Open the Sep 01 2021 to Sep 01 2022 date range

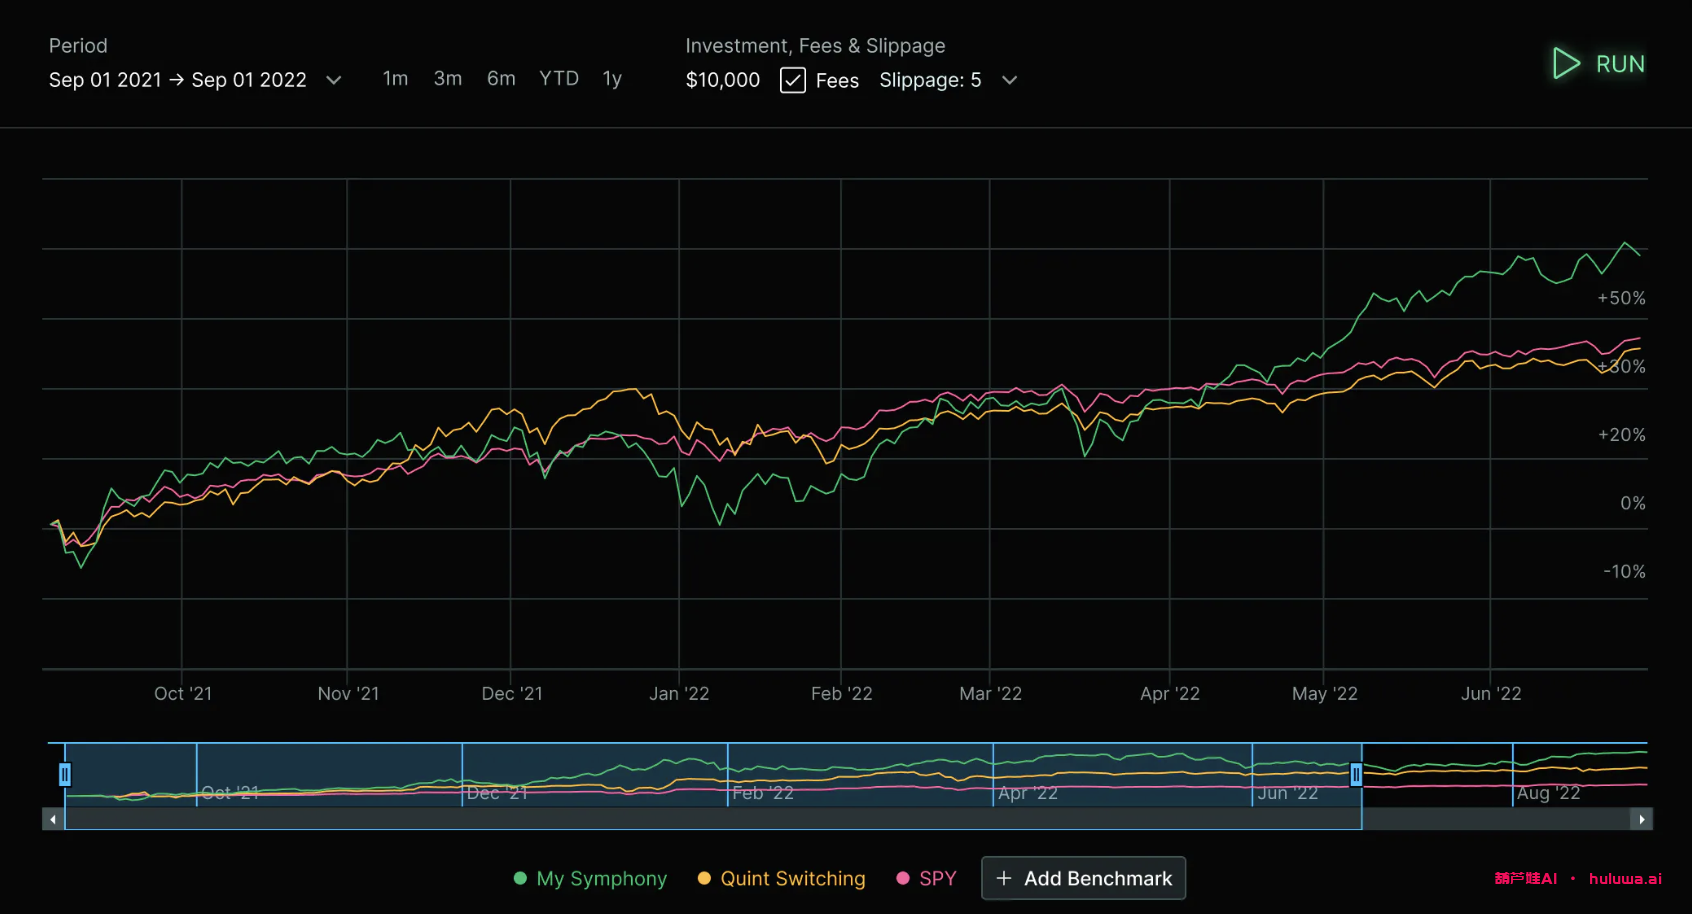[x=178, y=80]
